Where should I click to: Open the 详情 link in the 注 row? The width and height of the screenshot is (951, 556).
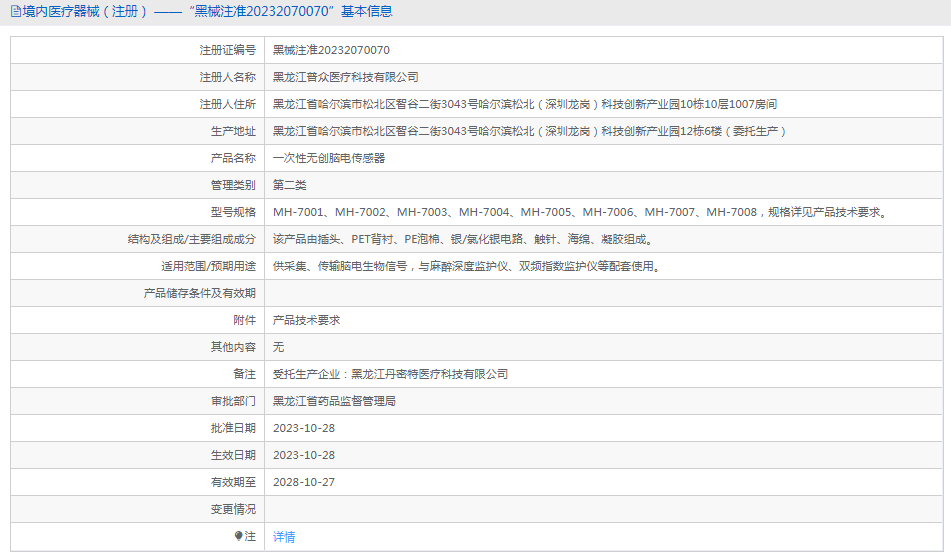click(284, 537)
